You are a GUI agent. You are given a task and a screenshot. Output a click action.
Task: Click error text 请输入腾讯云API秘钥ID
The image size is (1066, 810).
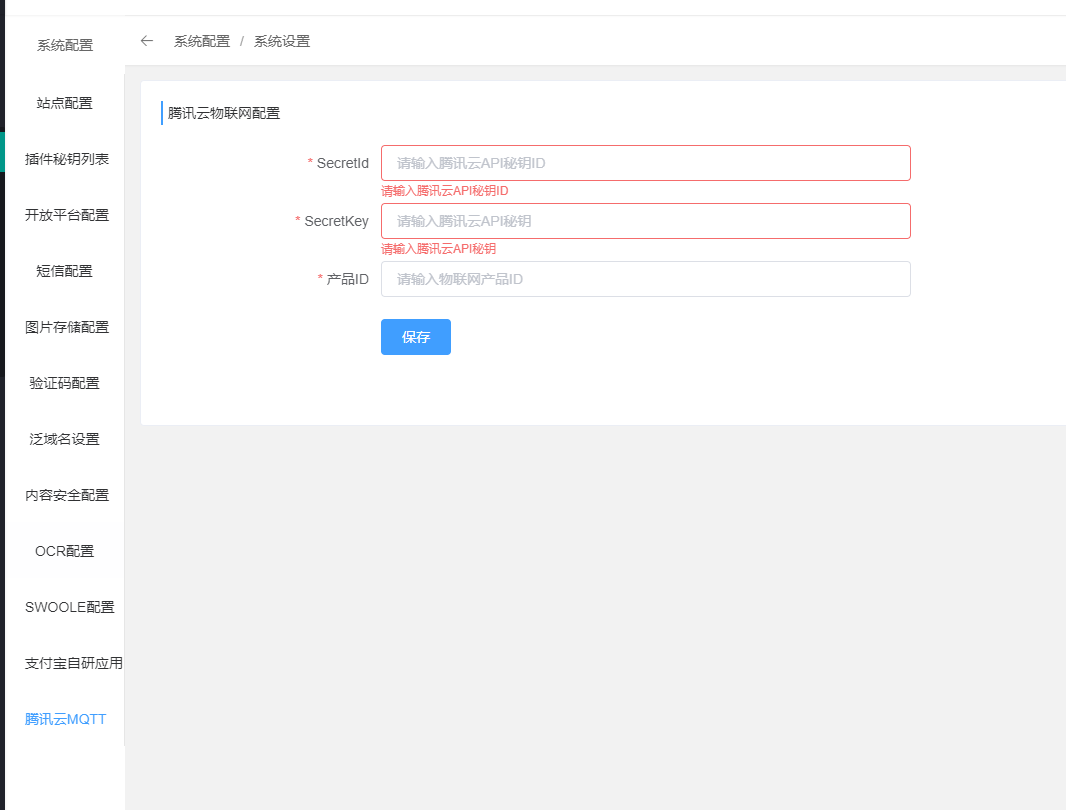pyautogui.click(x=445, y=191)
